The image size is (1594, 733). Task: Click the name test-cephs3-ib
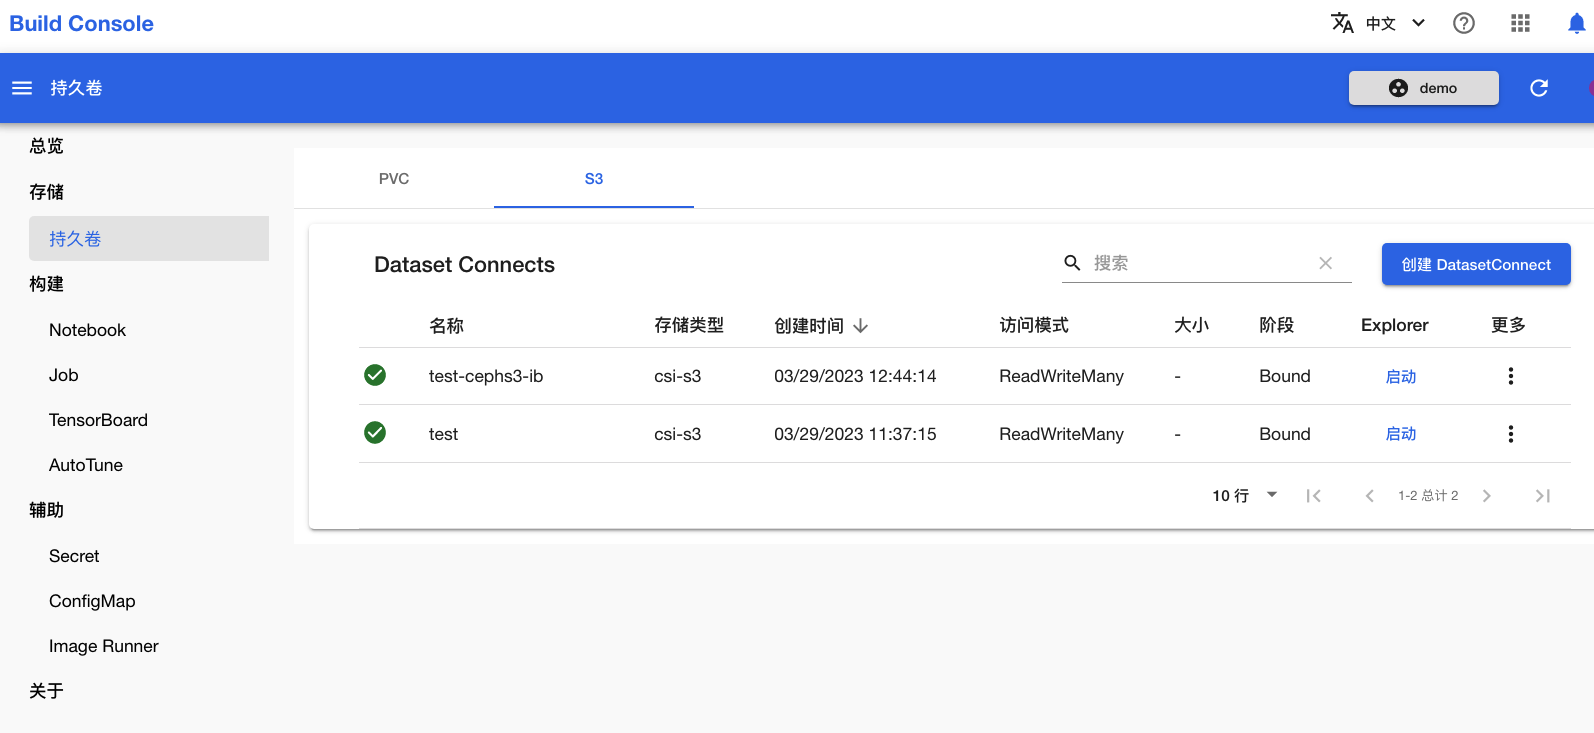click(x=486, y=376)
